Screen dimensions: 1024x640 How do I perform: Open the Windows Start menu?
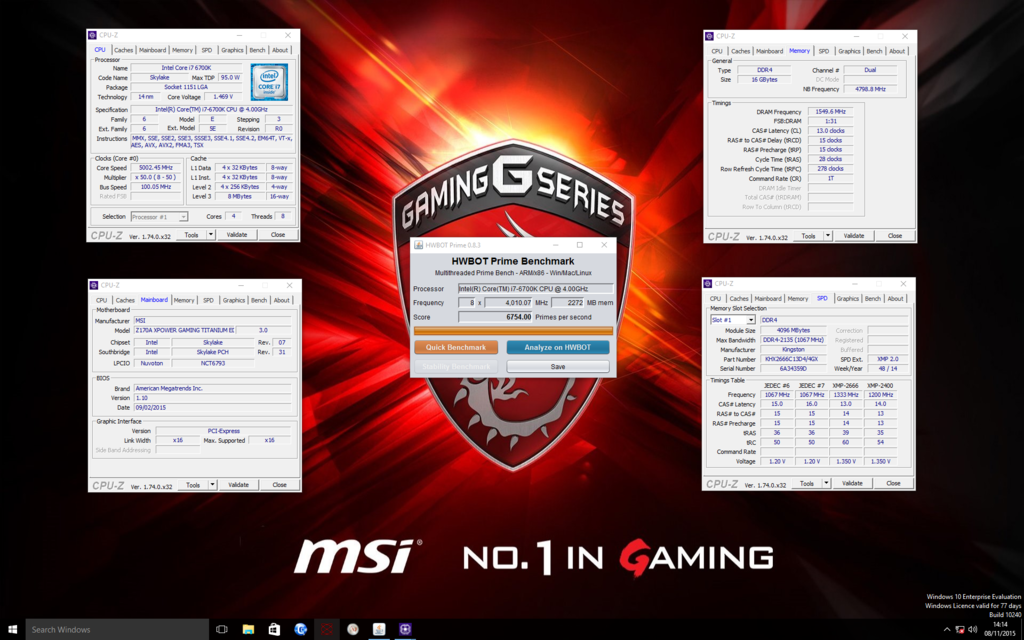tap(12, 630)
